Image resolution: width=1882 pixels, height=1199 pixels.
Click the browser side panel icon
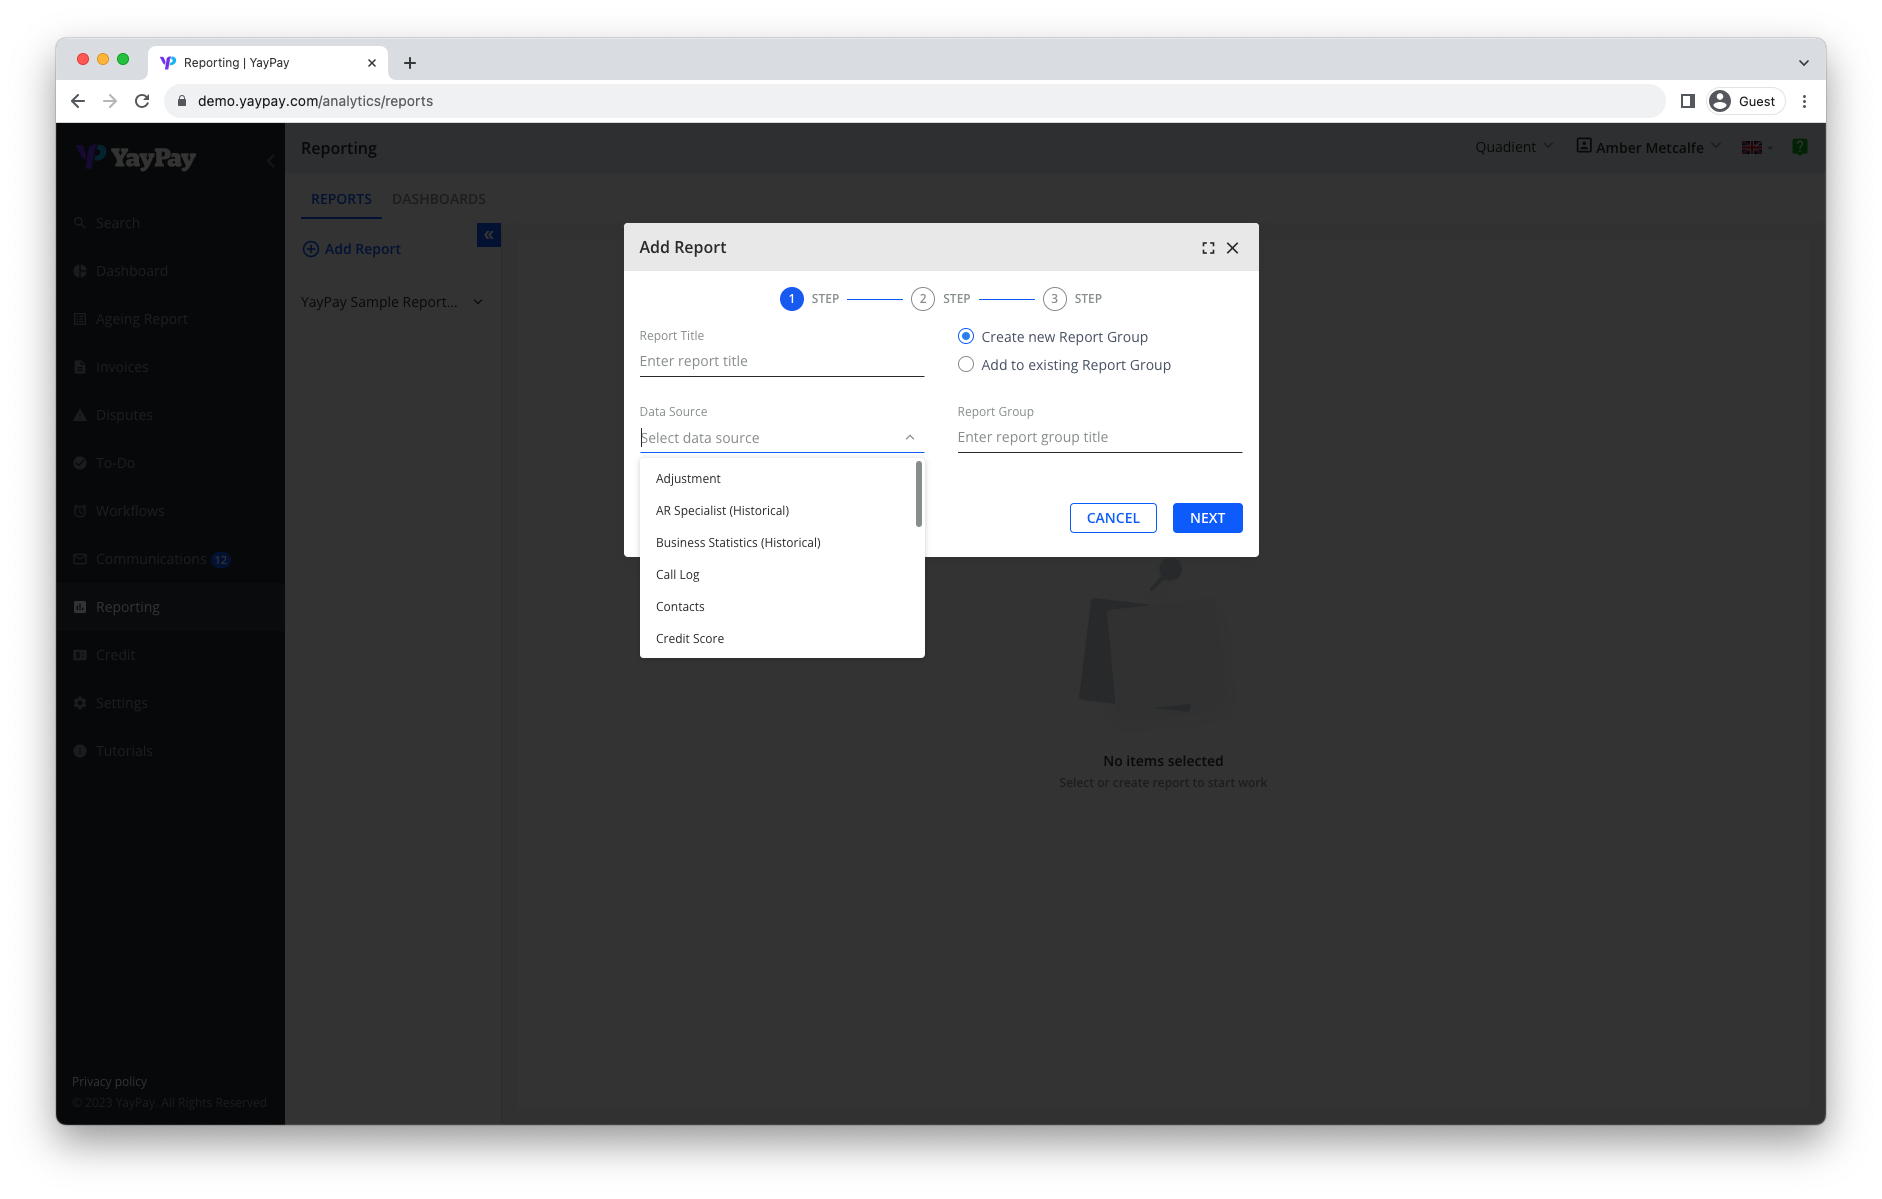pos(1687,101)
